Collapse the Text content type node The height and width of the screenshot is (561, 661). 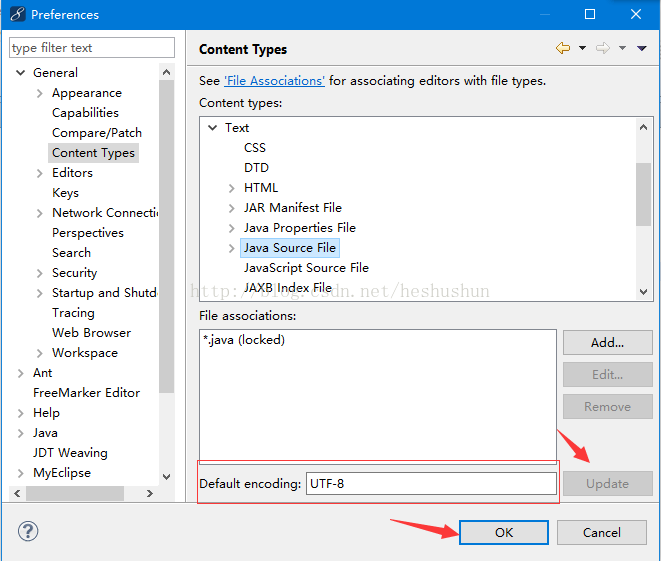tap(212, 128)
